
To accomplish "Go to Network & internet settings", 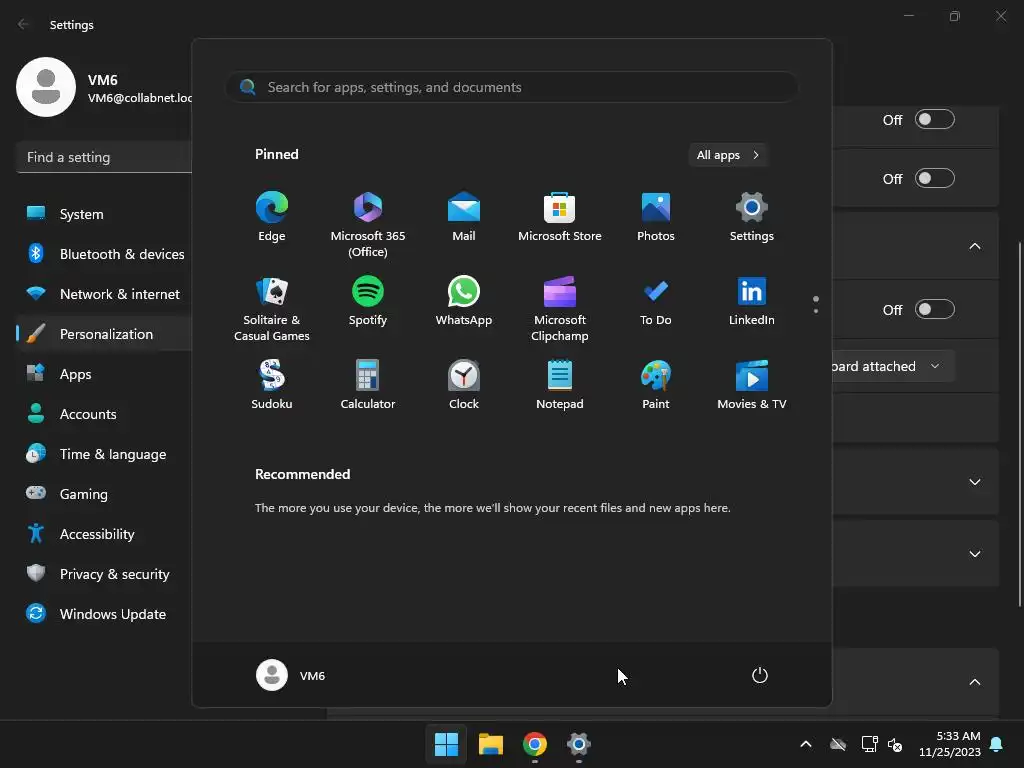I will pyautogui.click(x=104, y=294).
